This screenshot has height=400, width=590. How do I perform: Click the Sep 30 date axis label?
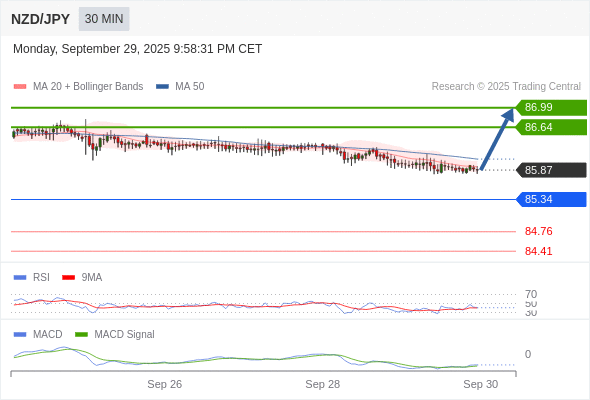(x=481, y=384)
